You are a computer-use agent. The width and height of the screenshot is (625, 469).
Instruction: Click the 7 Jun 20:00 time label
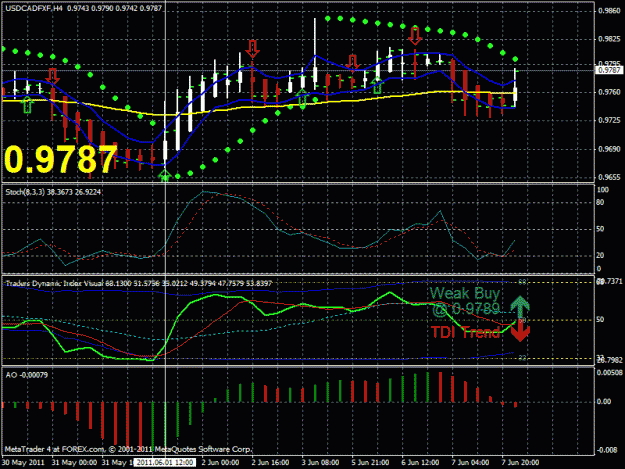tap(520, 463)
